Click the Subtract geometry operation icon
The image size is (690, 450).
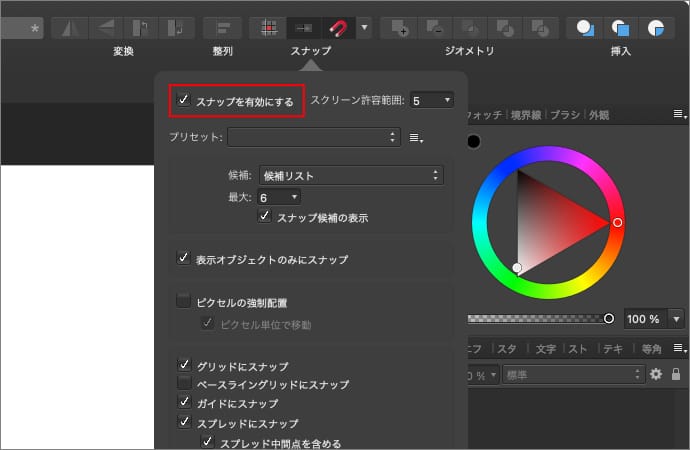tap(434, 27)
